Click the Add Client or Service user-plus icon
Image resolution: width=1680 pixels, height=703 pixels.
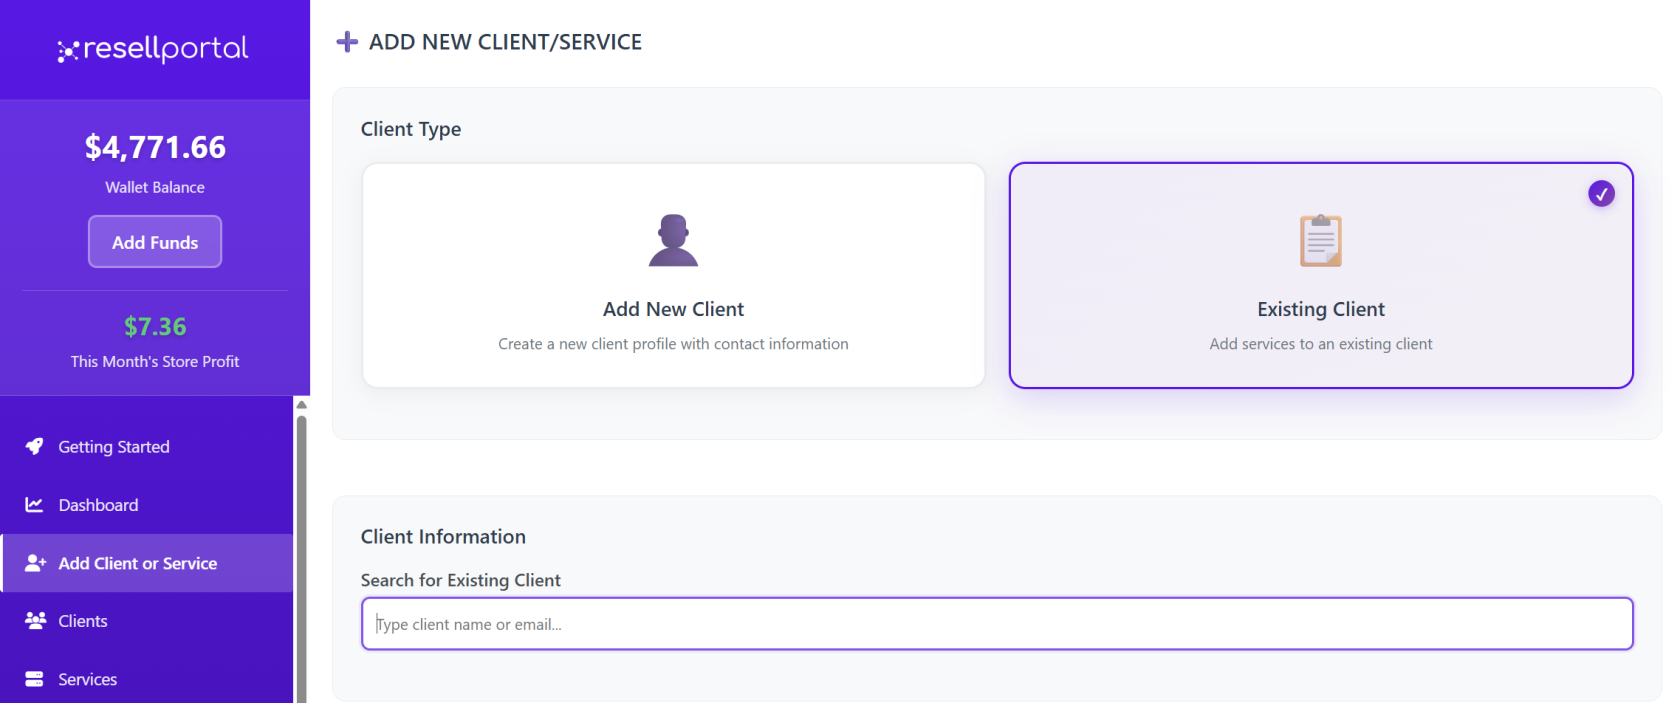(36, 563)
